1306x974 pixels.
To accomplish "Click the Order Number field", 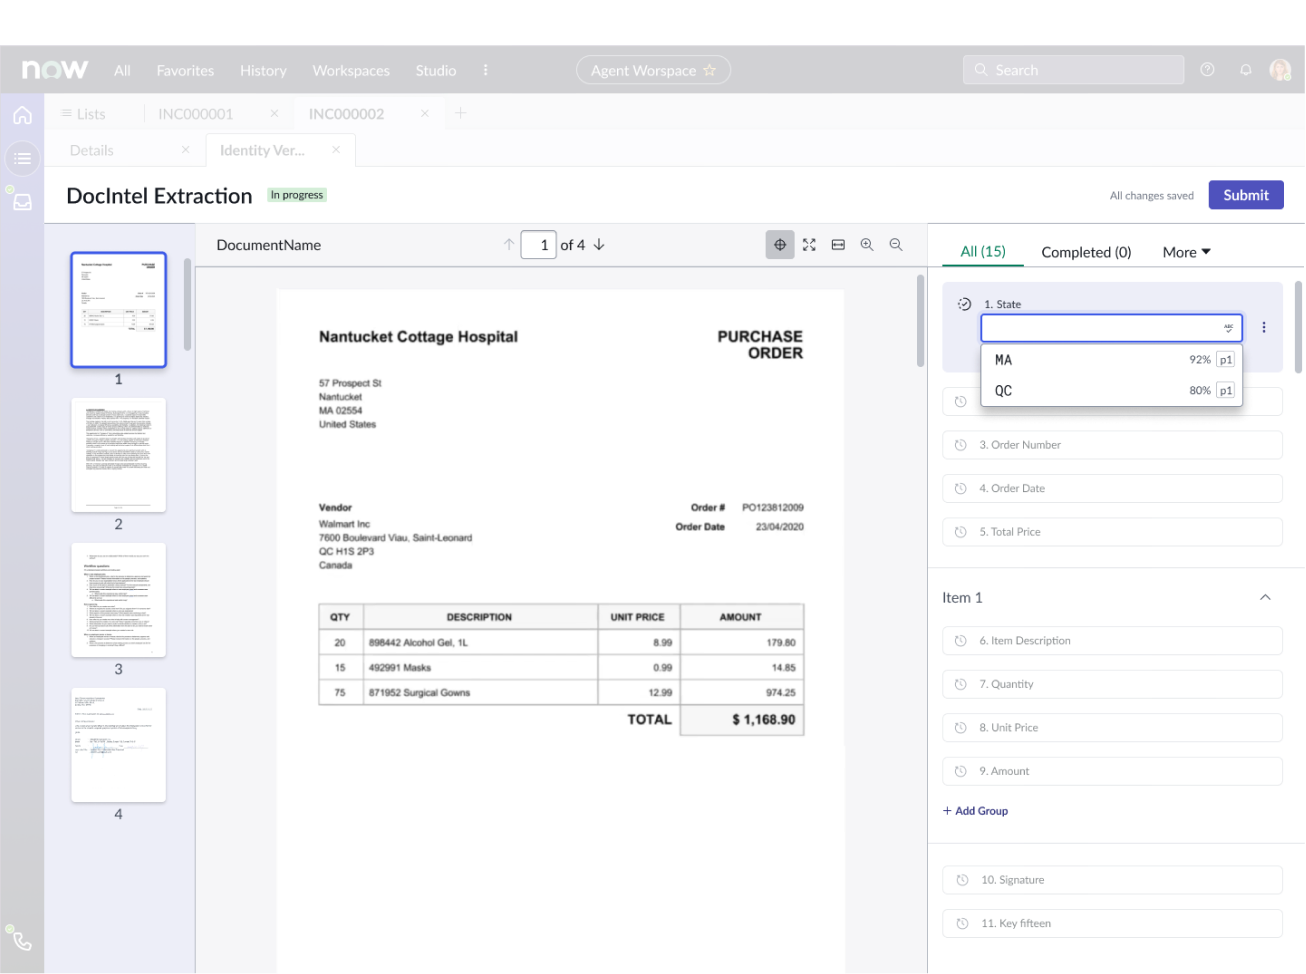I will [x=1112, y=445].
